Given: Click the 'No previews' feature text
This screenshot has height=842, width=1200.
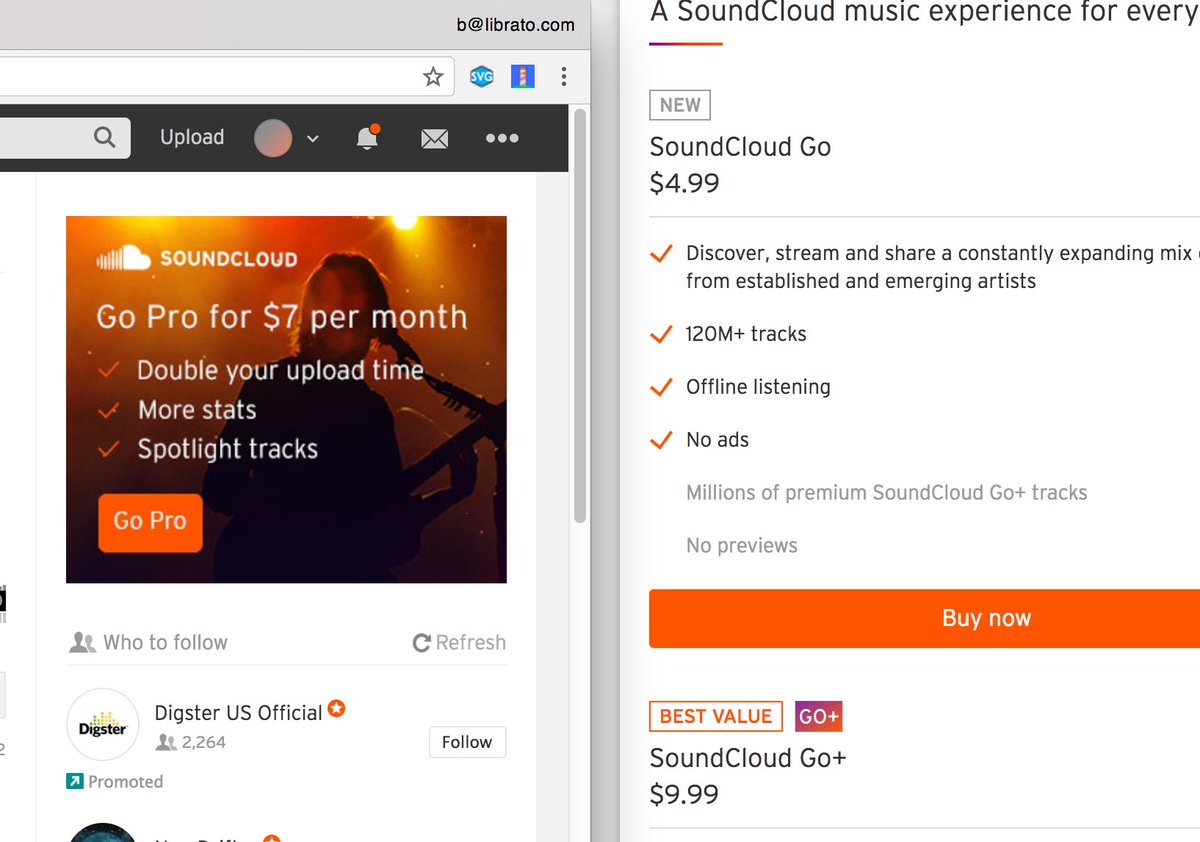Looking at the screenshot, I should pyautogui.click(x=742, y=546).
